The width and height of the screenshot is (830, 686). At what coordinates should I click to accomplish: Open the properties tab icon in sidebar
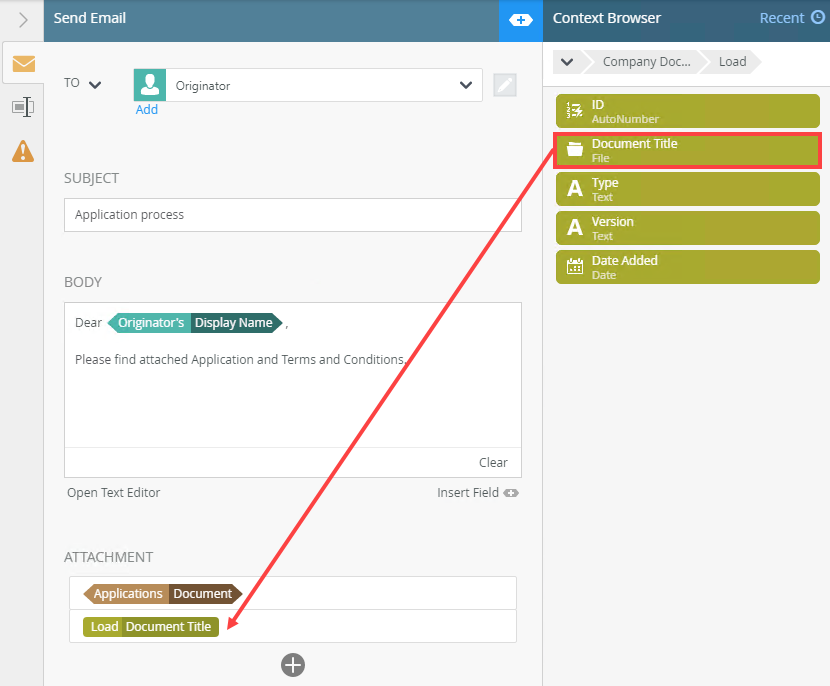22,107
